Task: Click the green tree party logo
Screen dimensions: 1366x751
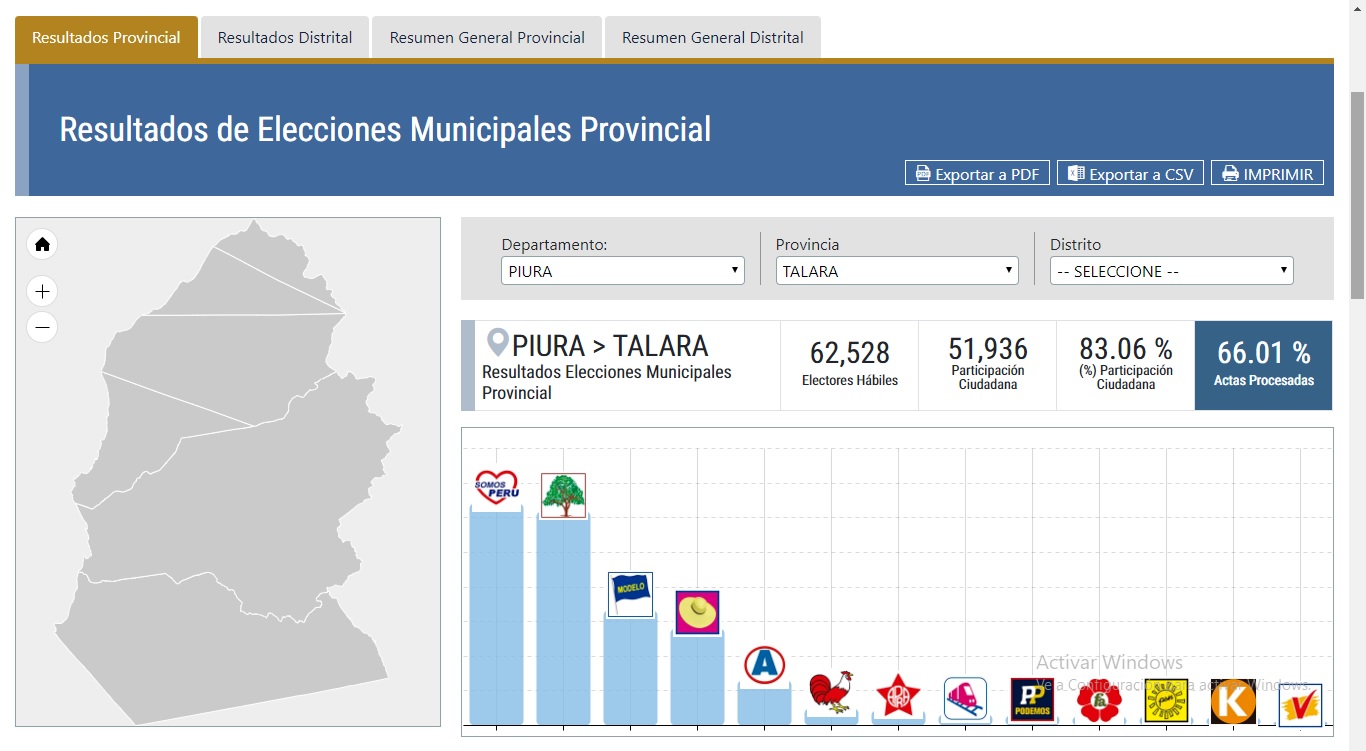Action: pos(563,495)
